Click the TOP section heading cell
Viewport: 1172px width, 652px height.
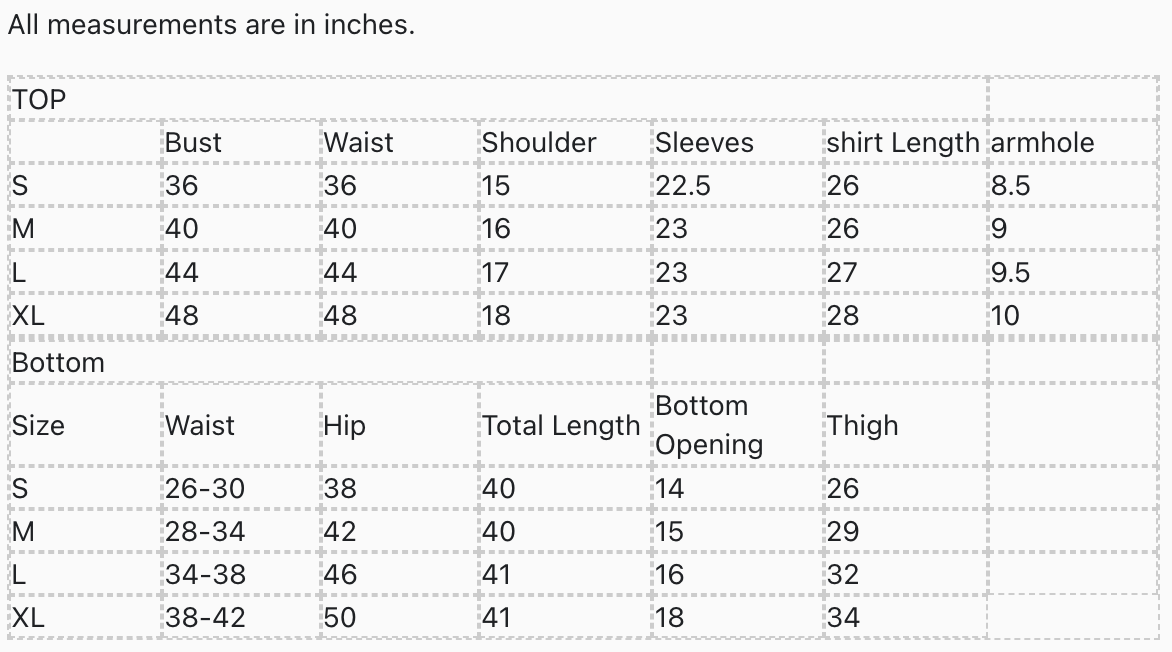39,99
